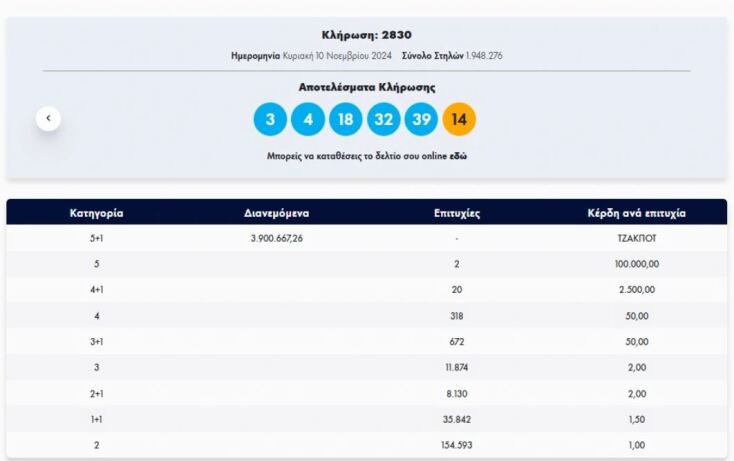Click the blue ball number 39
The image size is (734, 461).
coord(421,119)
